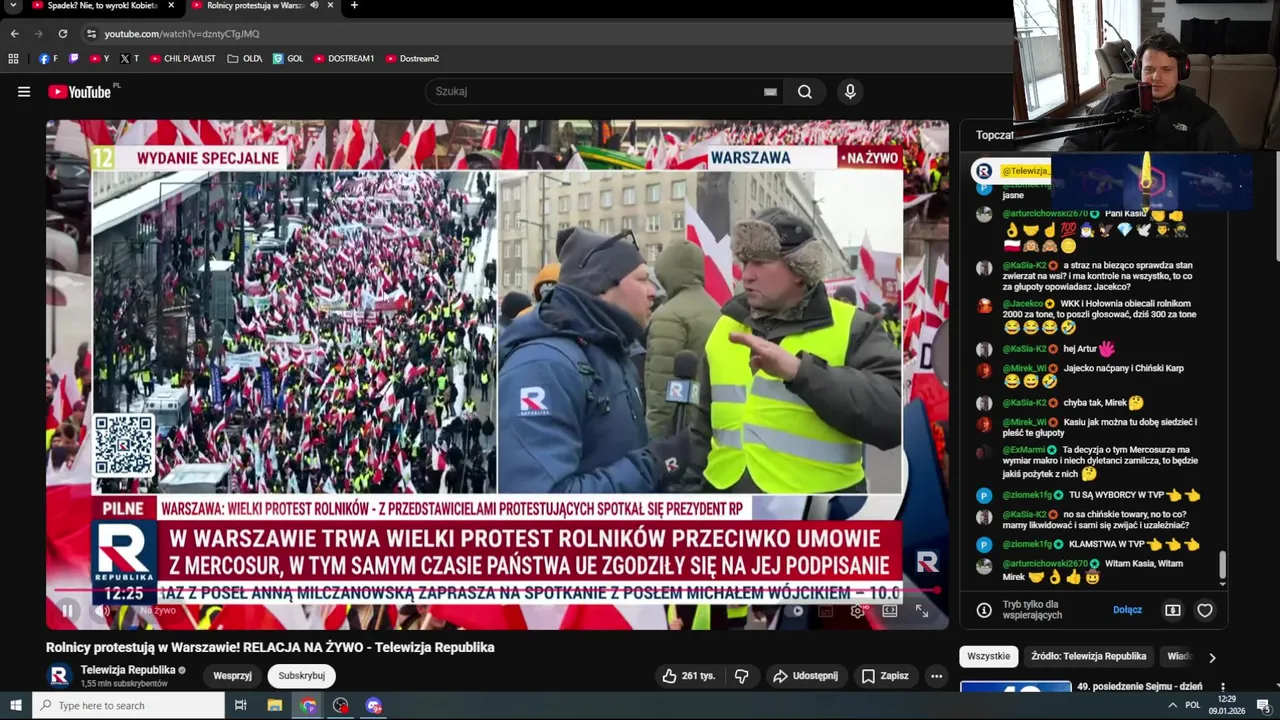Close the Spadek? Nie, to wyrok tab

171,6
